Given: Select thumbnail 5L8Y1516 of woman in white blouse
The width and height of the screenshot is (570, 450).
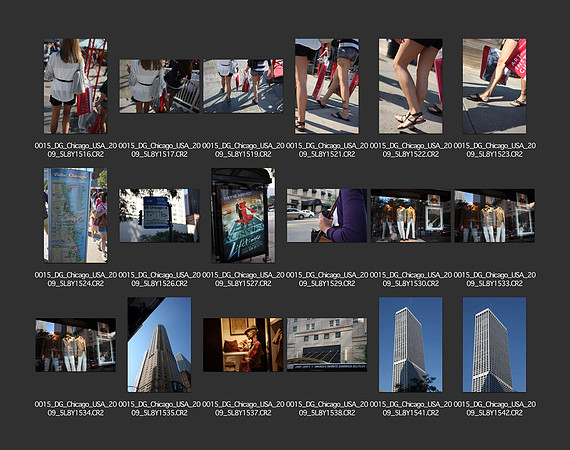Looking at the screenshot, I should pos(76,86).
